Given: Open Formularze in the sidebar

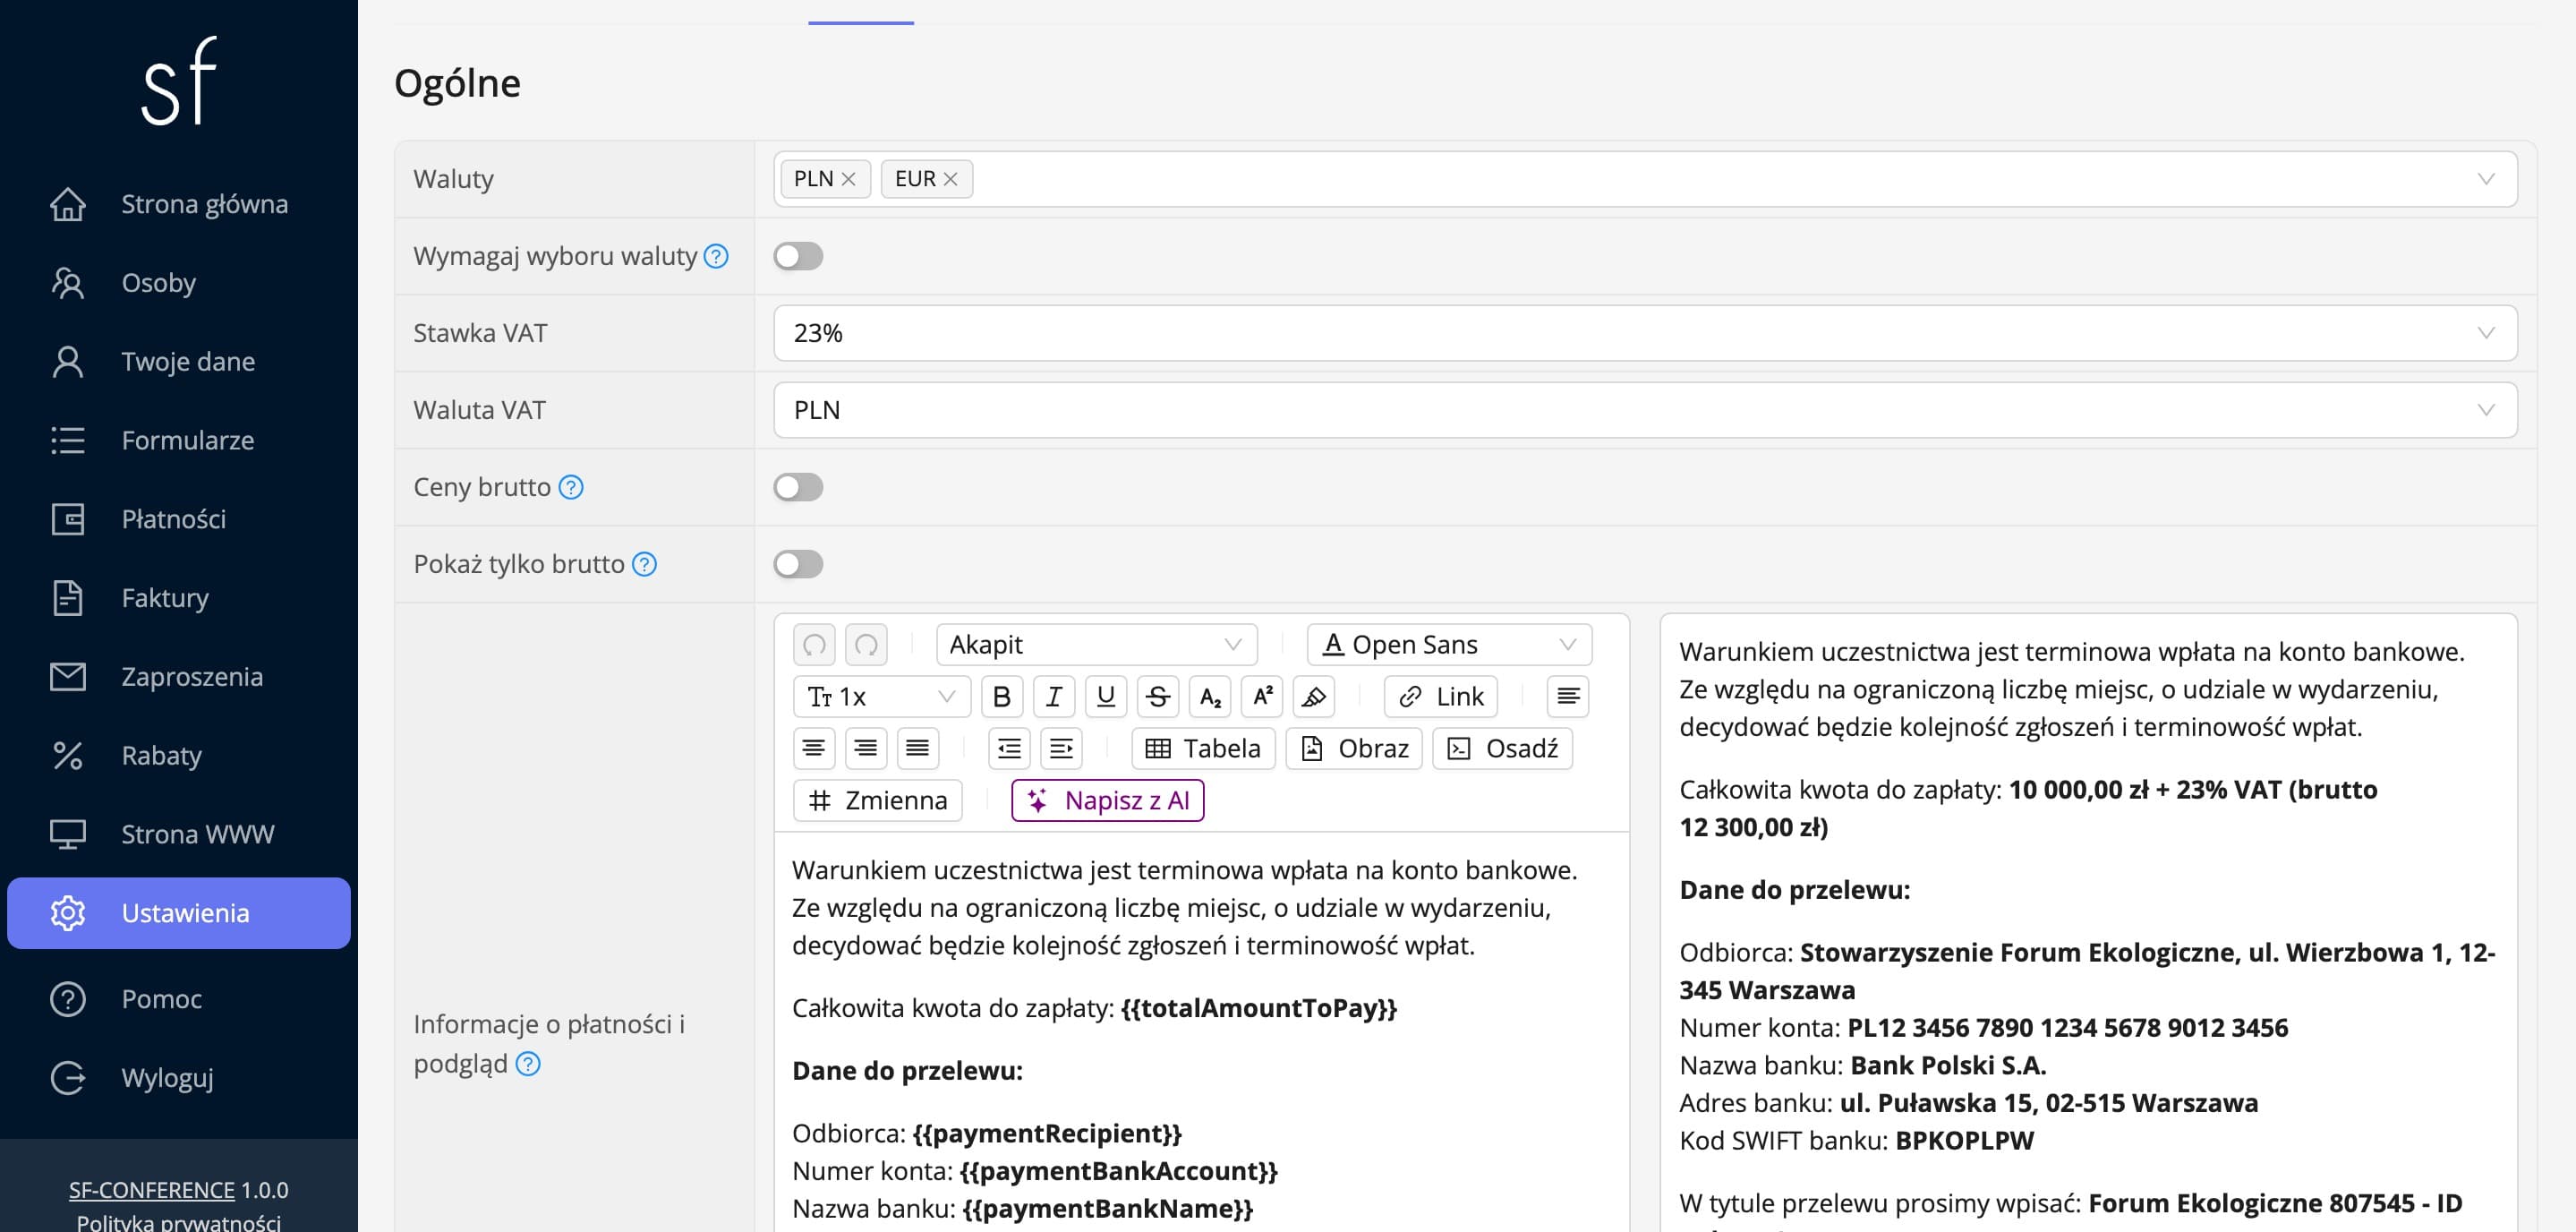Looking at the screenshot, I should click(x=179, y=440).
